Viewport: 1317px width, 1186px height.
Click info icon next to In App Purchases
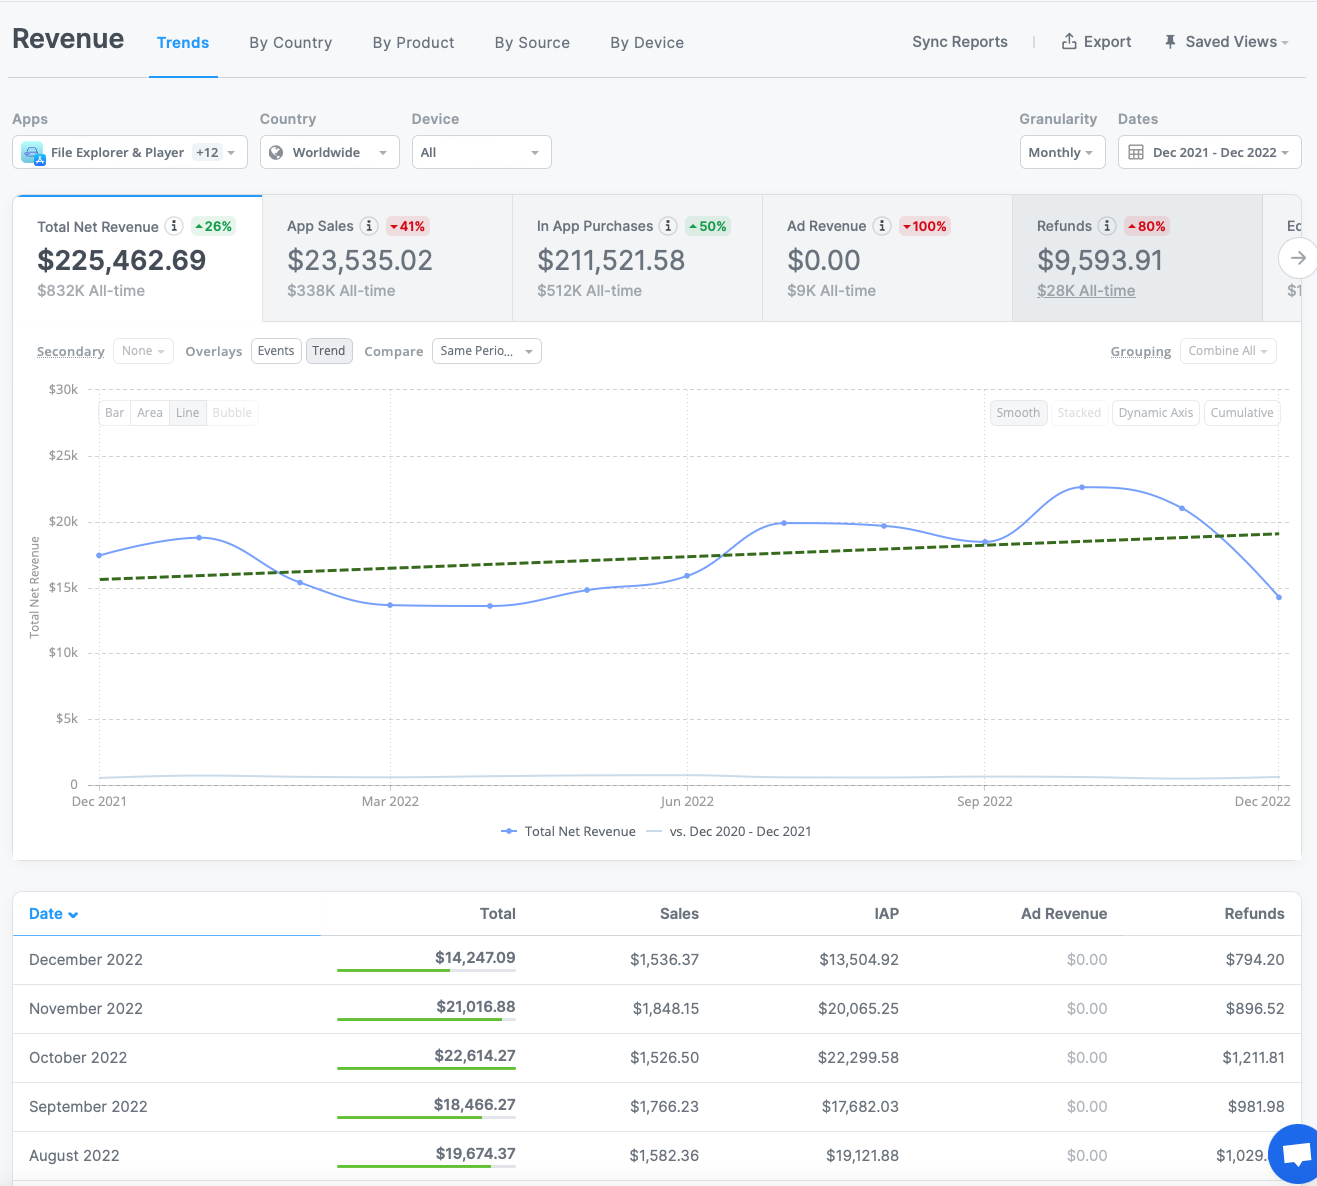[x=668, y=226]
